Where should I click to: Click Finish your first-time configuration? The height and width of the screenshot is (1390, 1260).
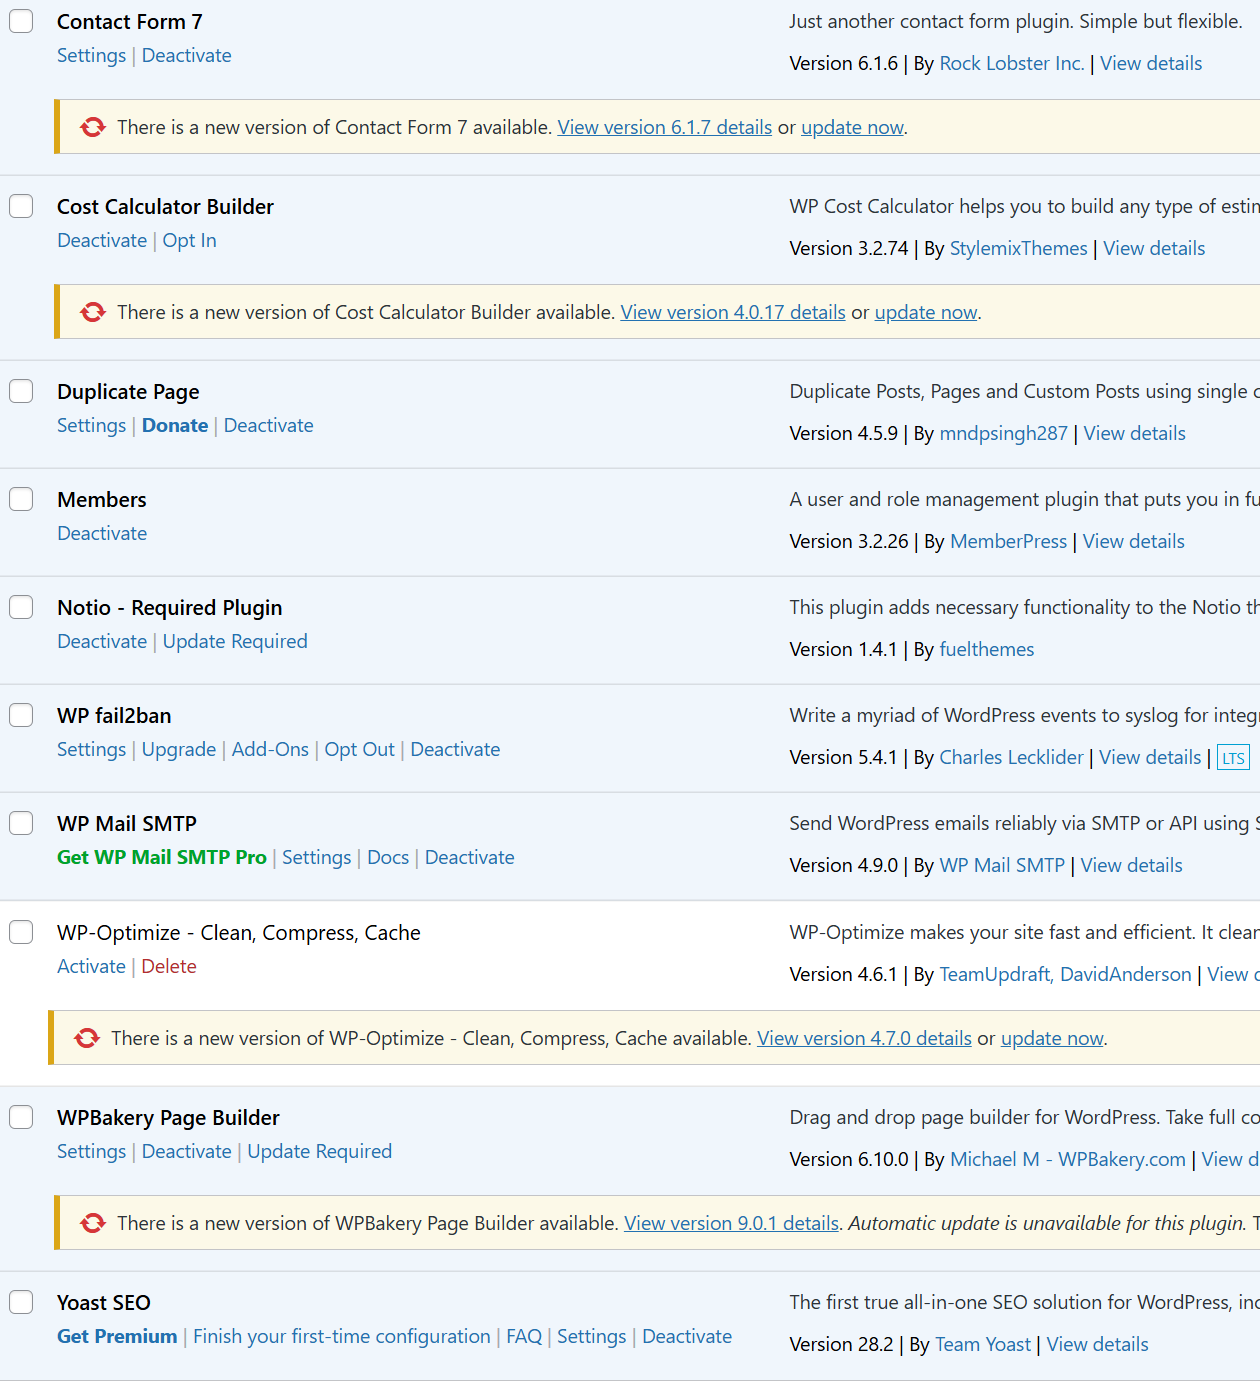click(342, 1336)
